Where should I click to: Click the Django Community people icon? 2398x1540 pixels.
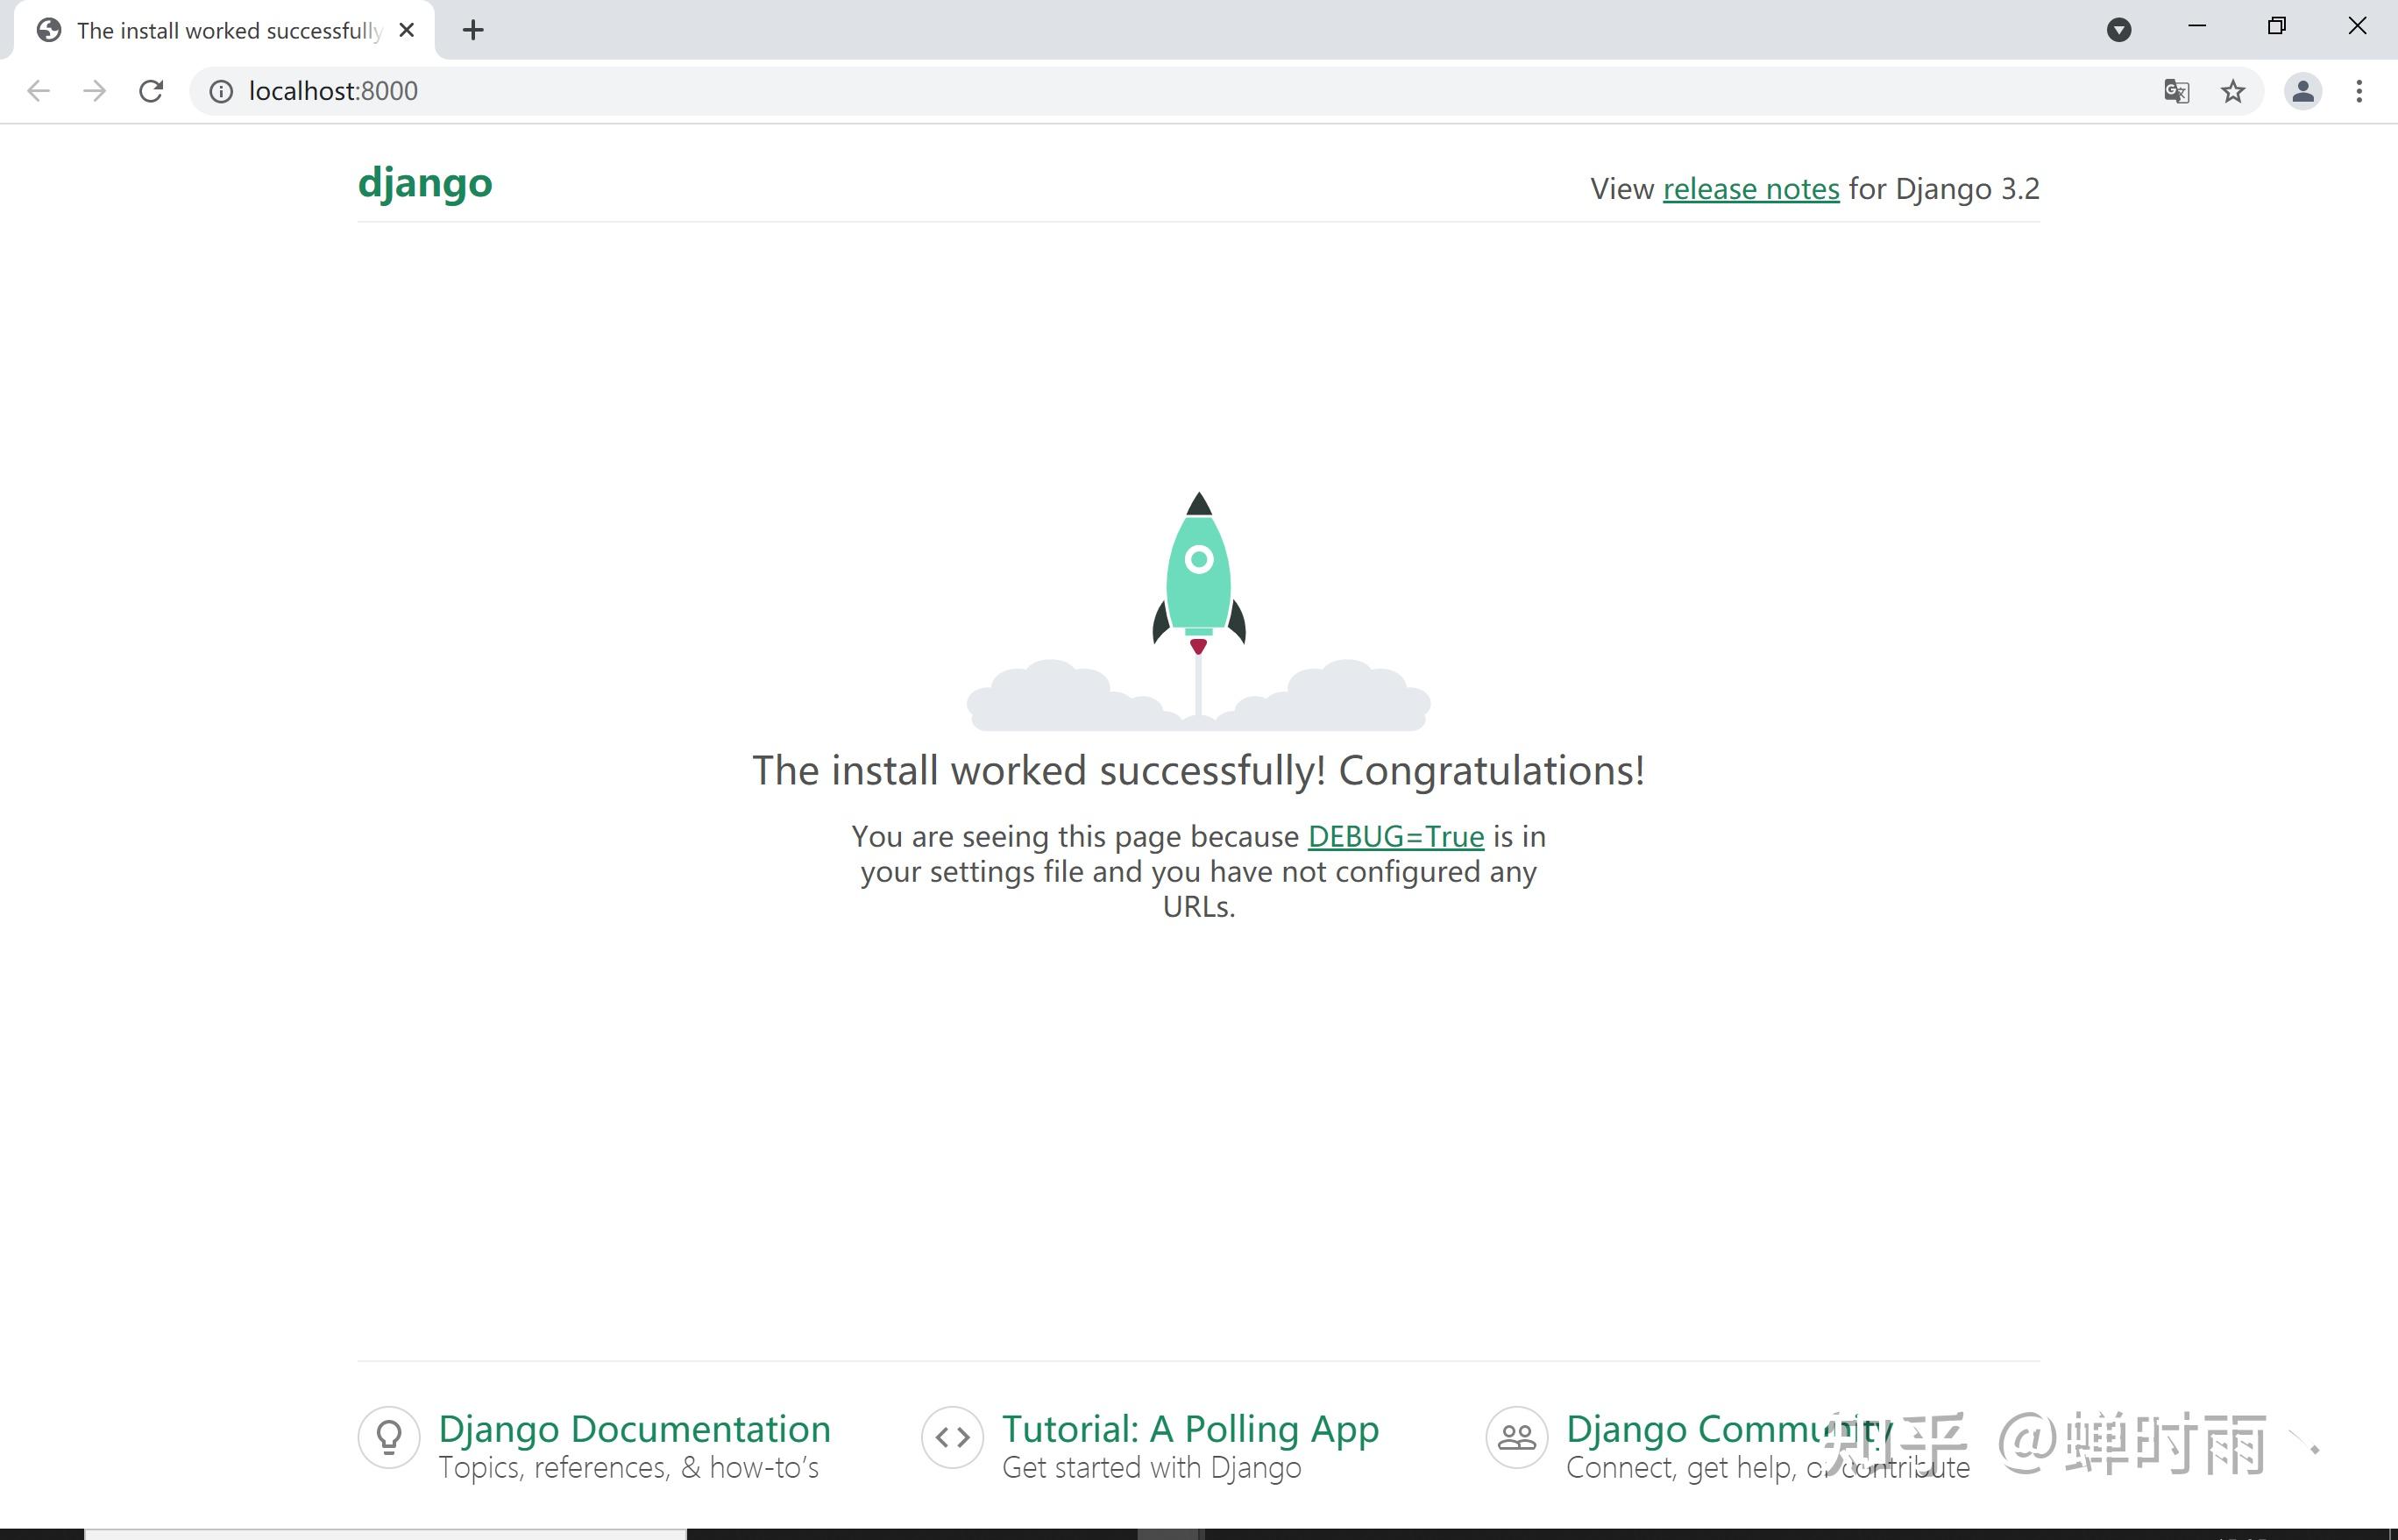click(x=1516, y=1437)
